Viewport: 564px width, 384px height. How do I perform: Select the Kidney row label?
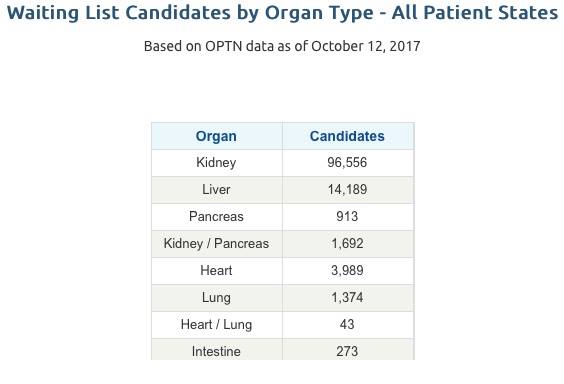click(216, 163)
